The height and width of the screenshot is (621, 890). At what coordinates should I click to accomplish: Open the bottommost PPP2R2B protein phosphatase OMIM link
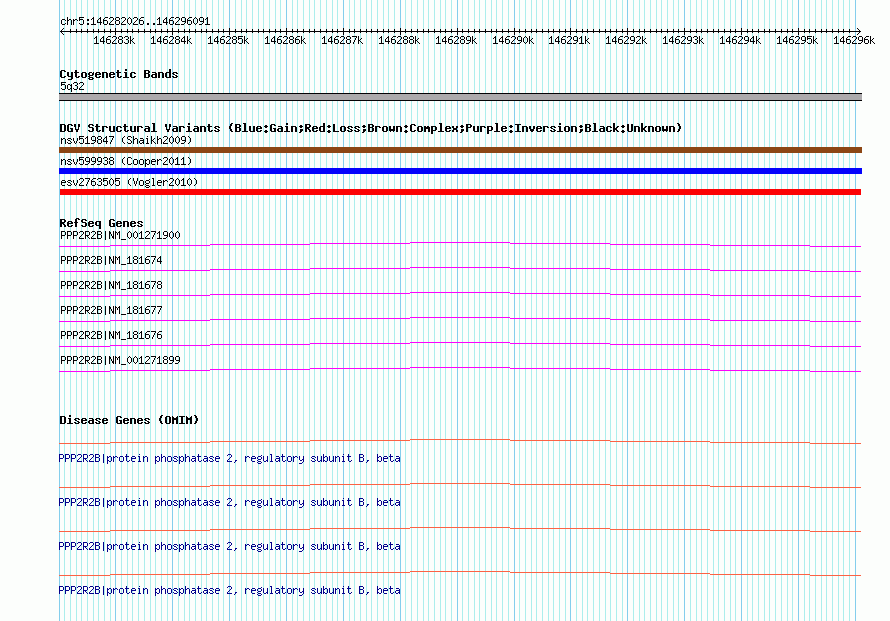point(229,590)
